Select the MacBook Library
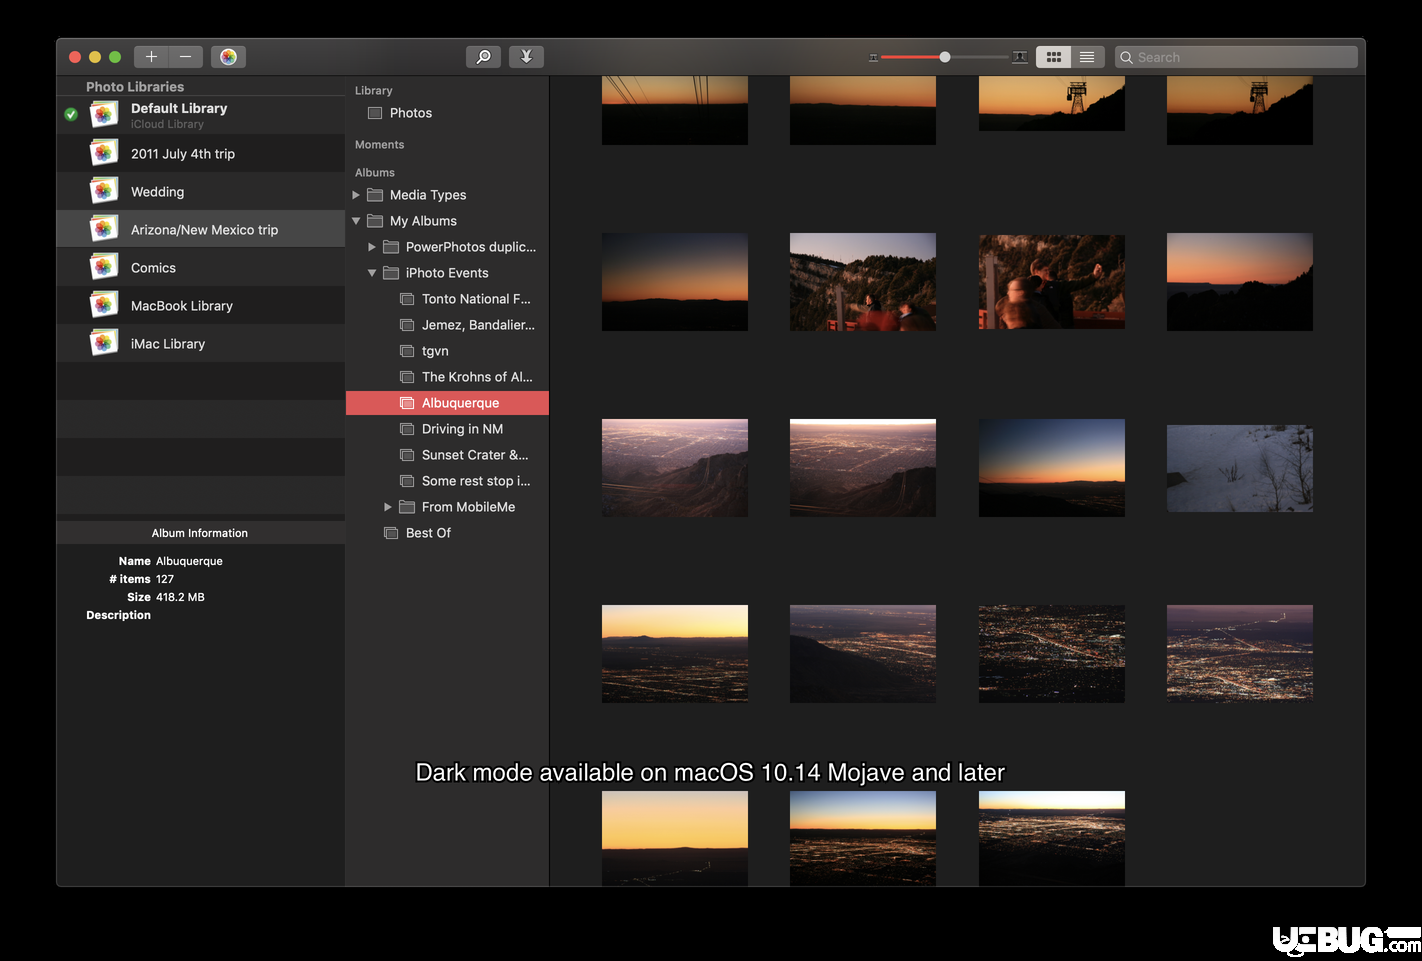Image resolution: width=1422 pixels, height=961 pixels. click(x=201, y=305)
